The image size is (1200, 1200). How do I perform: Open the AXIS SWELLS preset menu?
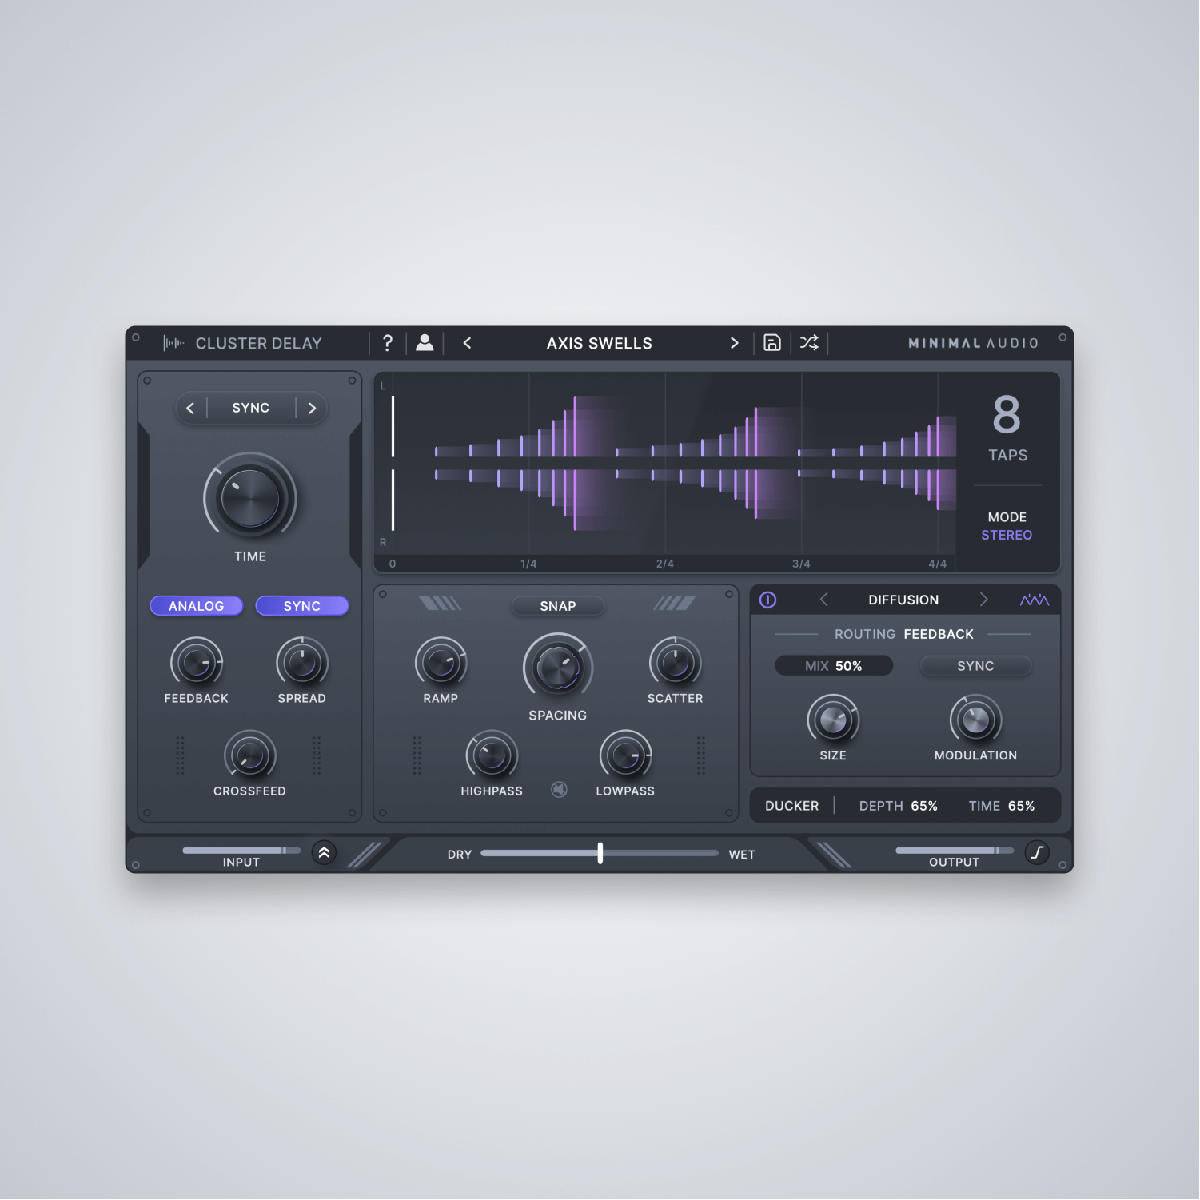point(599,343)
